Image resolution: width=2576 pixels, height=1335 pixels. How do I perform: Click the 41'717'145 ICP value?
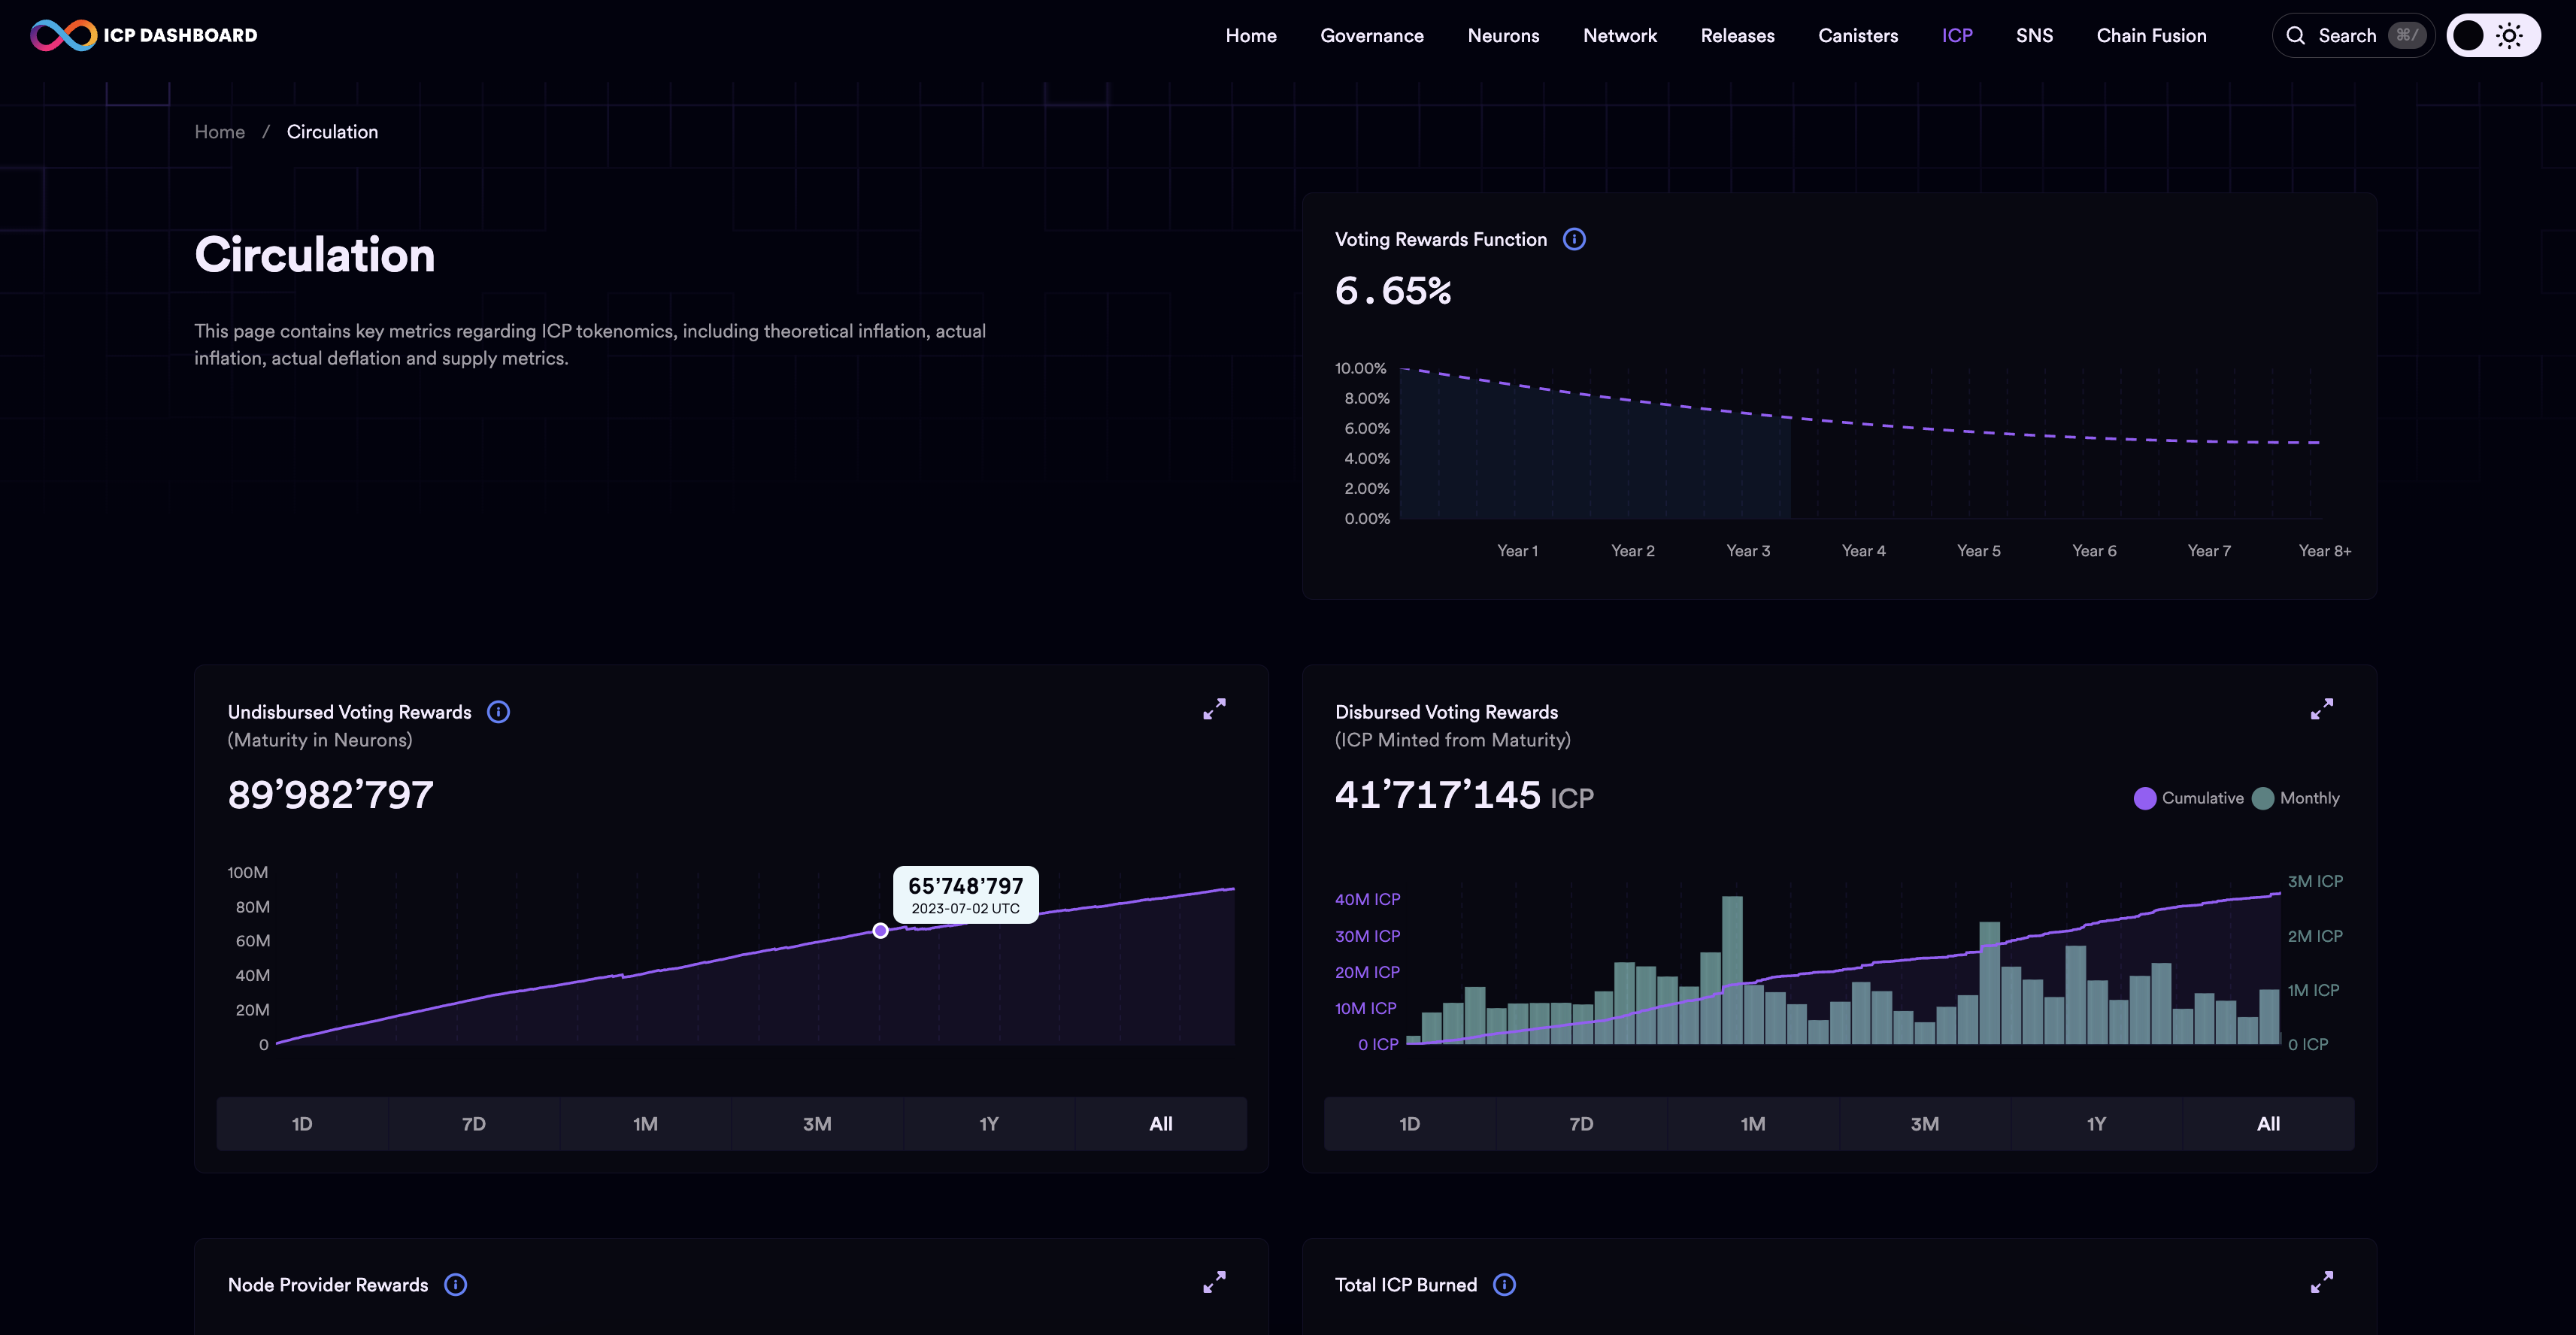point(1464,796)
